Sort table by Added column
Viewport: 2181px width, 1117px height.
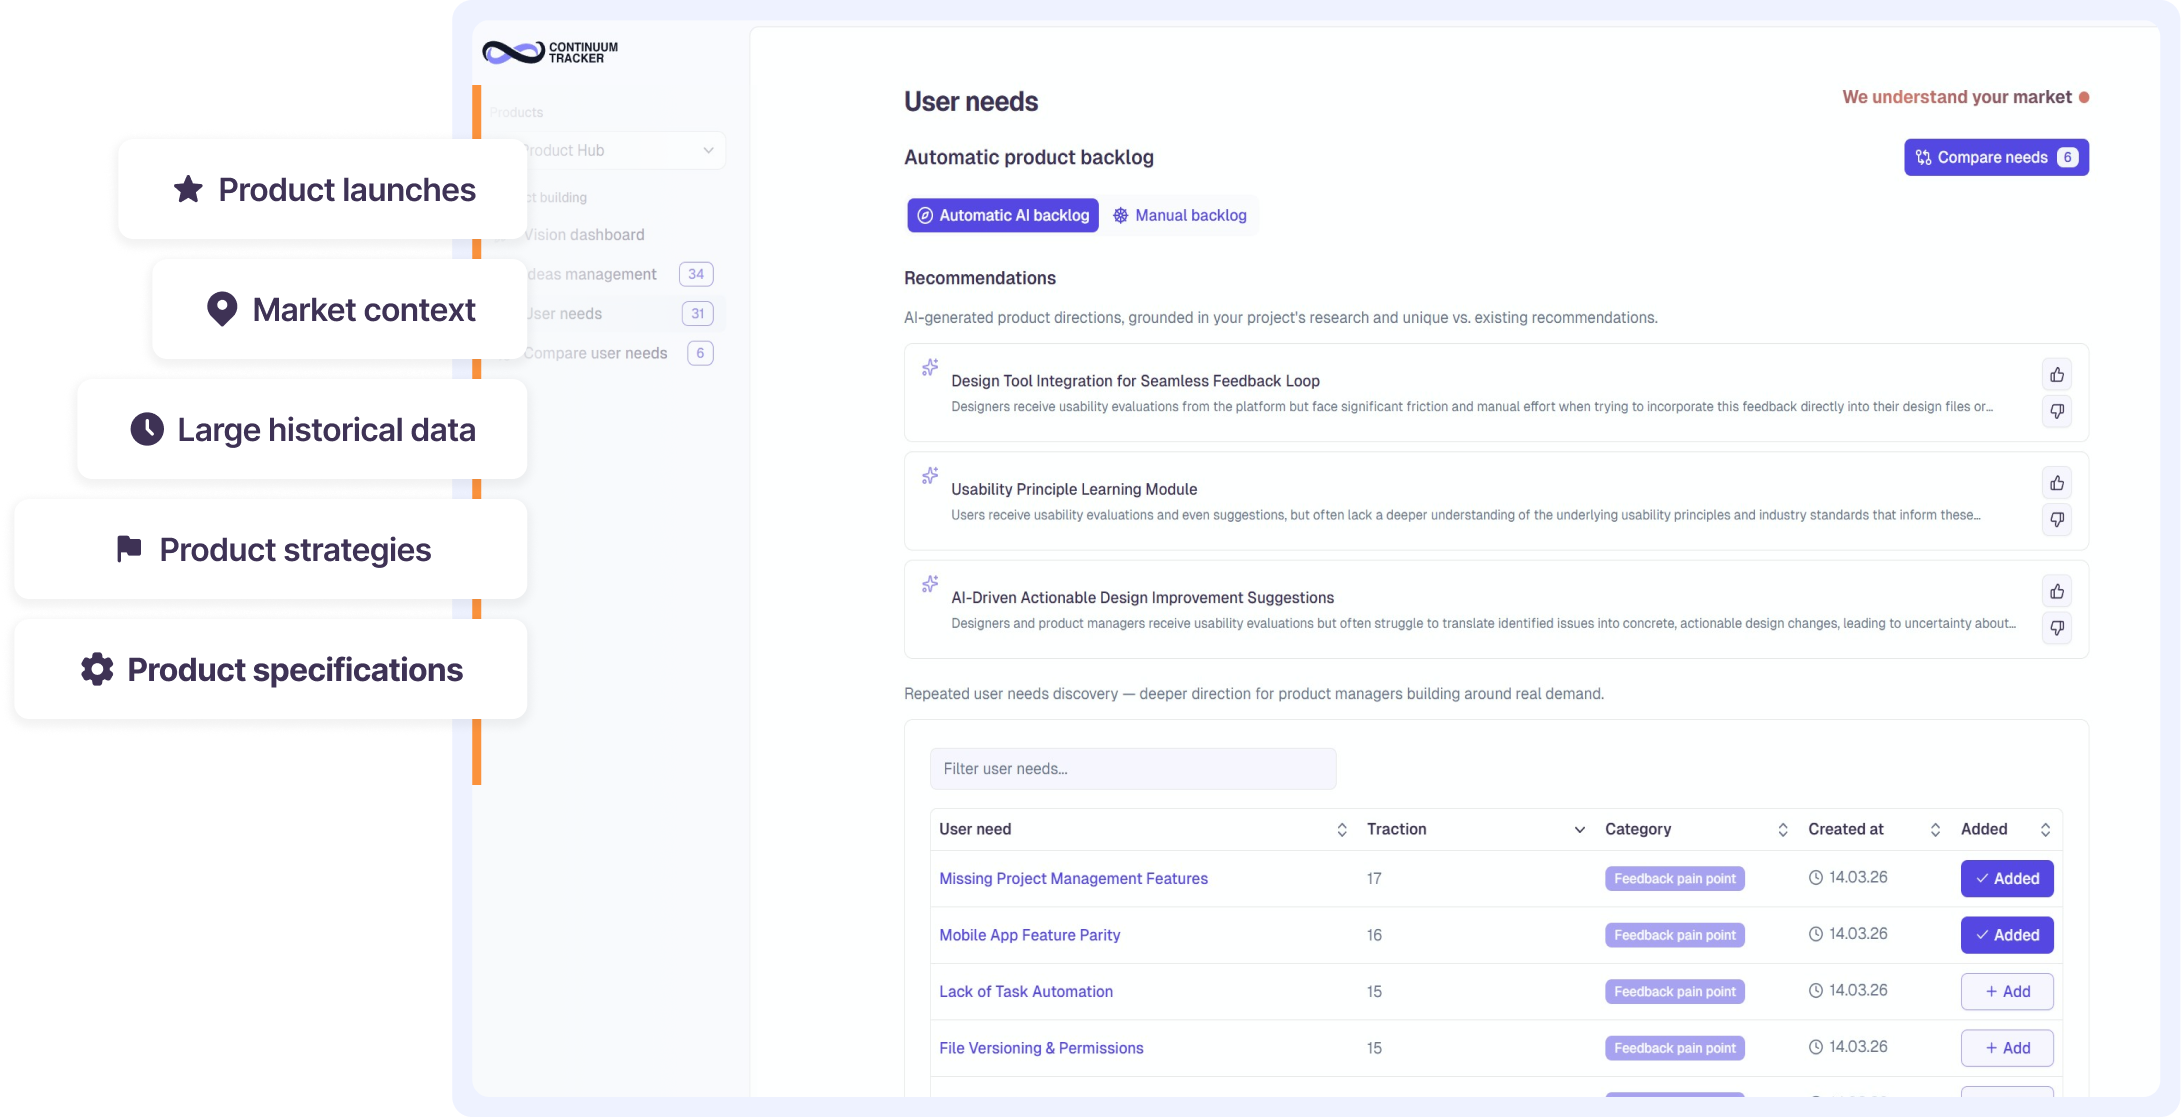[x=2045, y=829]
